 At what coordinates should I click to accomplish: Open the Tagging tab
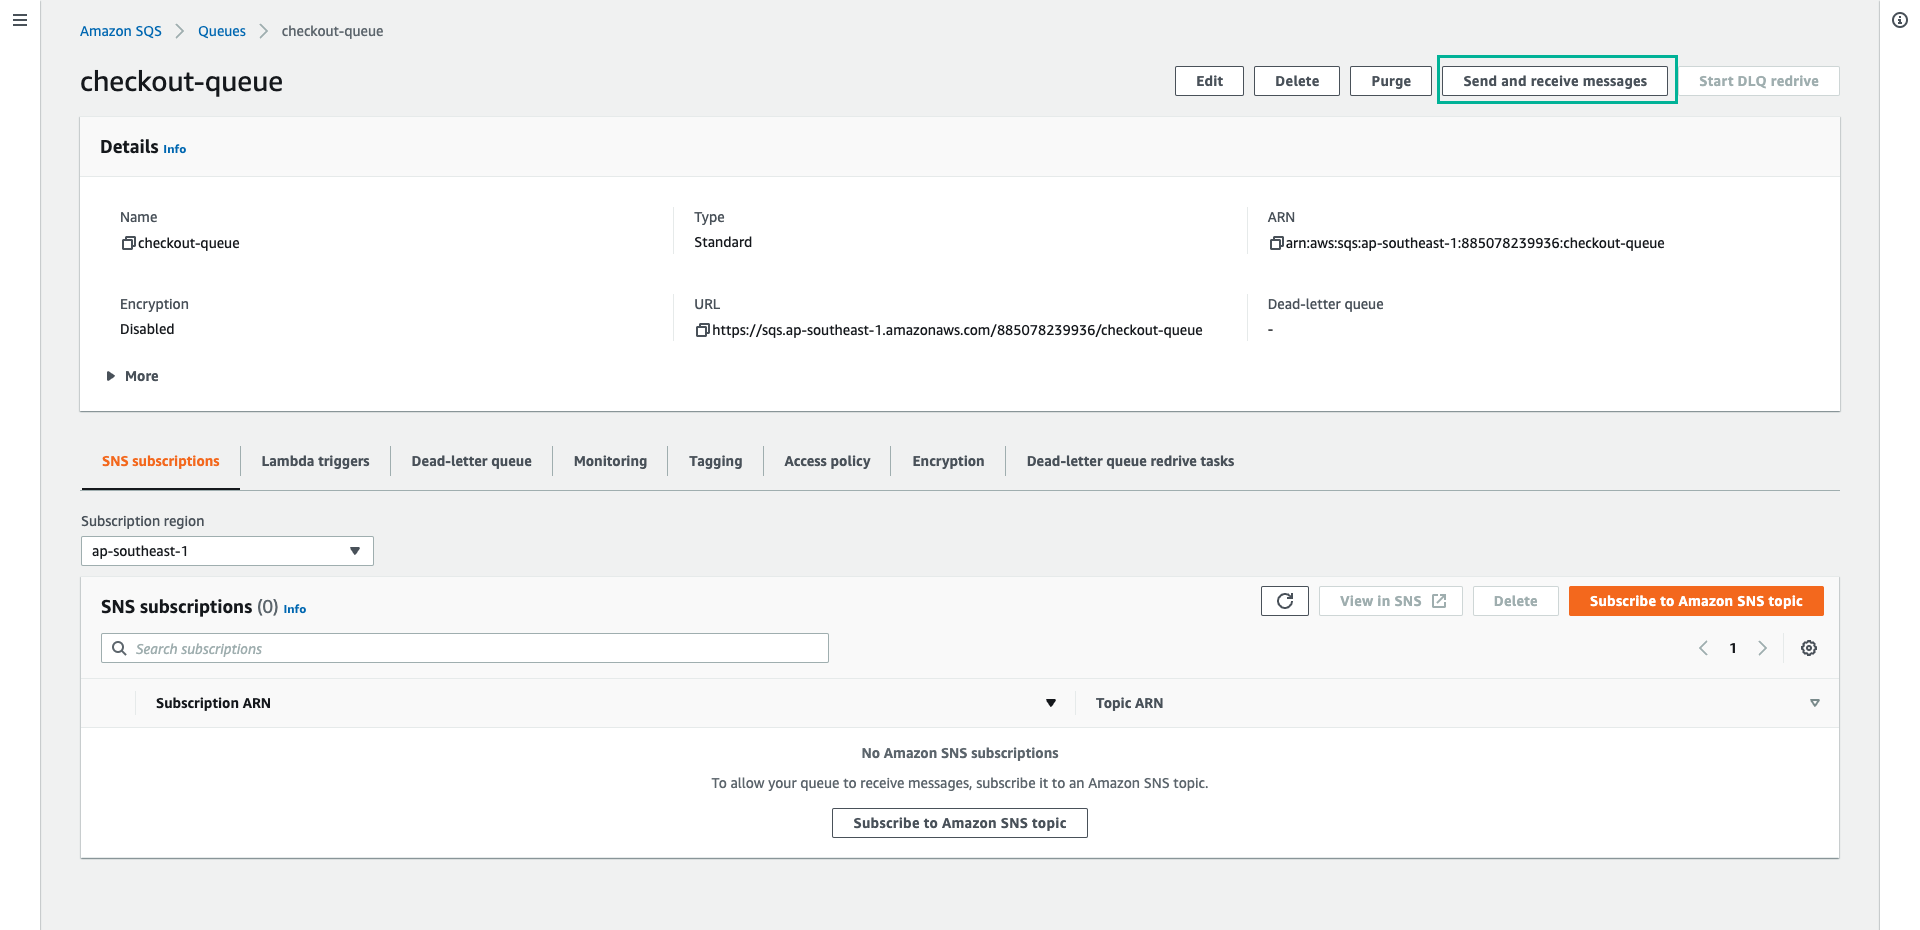point(715,461)
